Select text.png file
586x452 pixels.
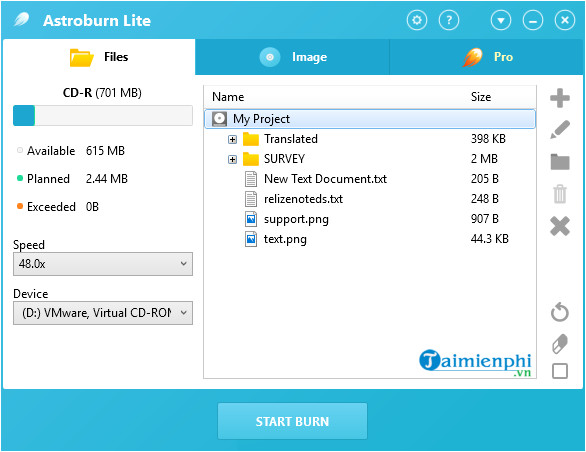pyautogui.click(x=370, y=239)
